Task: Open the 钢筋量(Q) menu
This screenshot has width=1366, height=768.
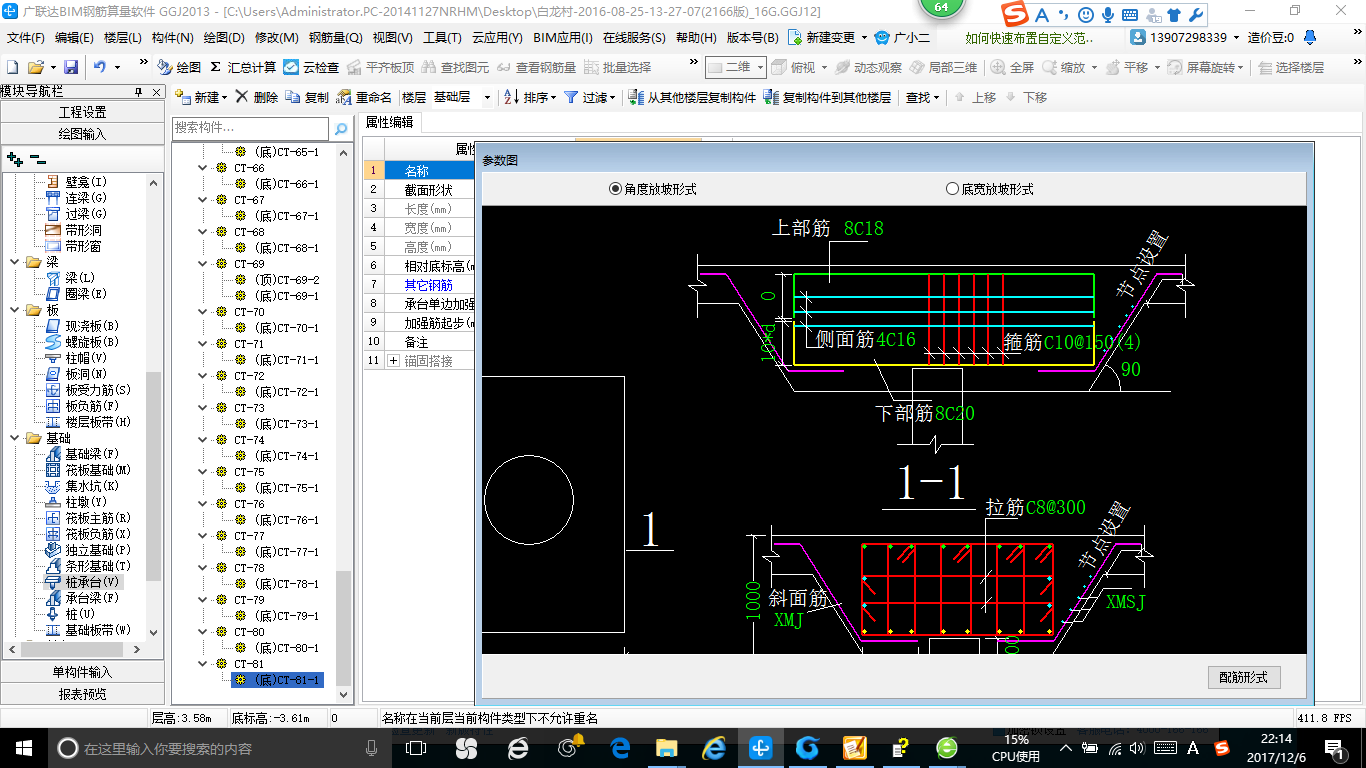Action: coord(336,37)
